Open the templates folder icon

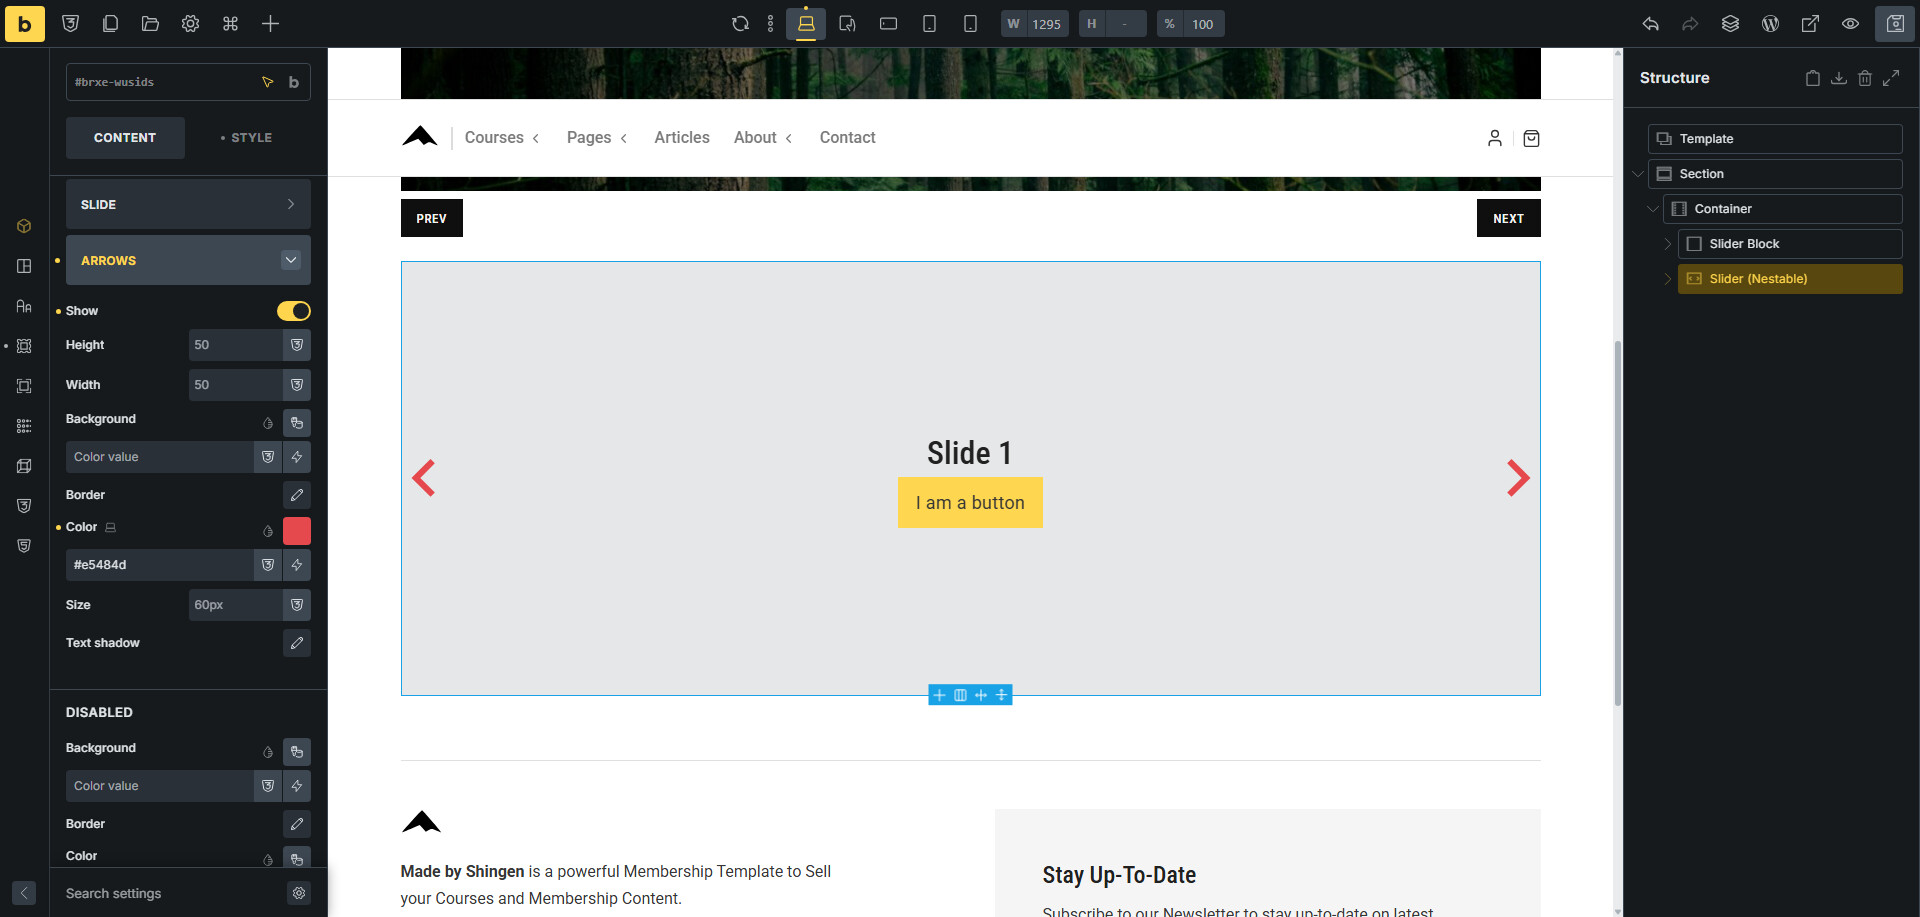tap(150, 24)
